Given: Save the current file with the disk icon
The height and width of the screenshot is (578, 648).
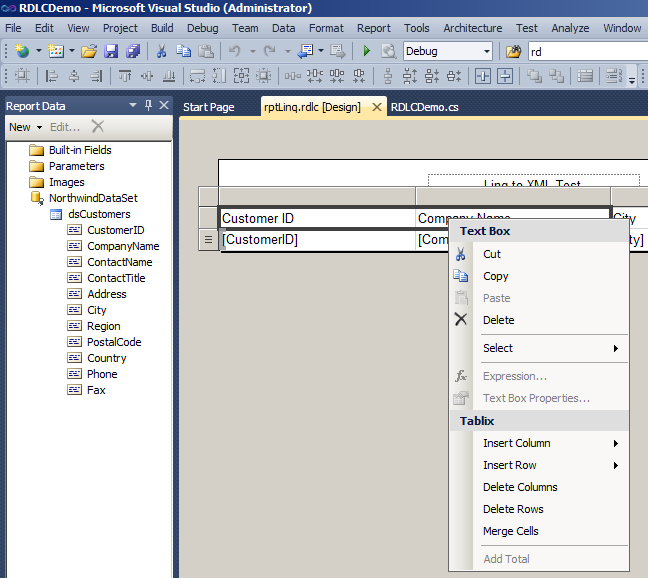Looking at the screenshot, I should point(111,51).
